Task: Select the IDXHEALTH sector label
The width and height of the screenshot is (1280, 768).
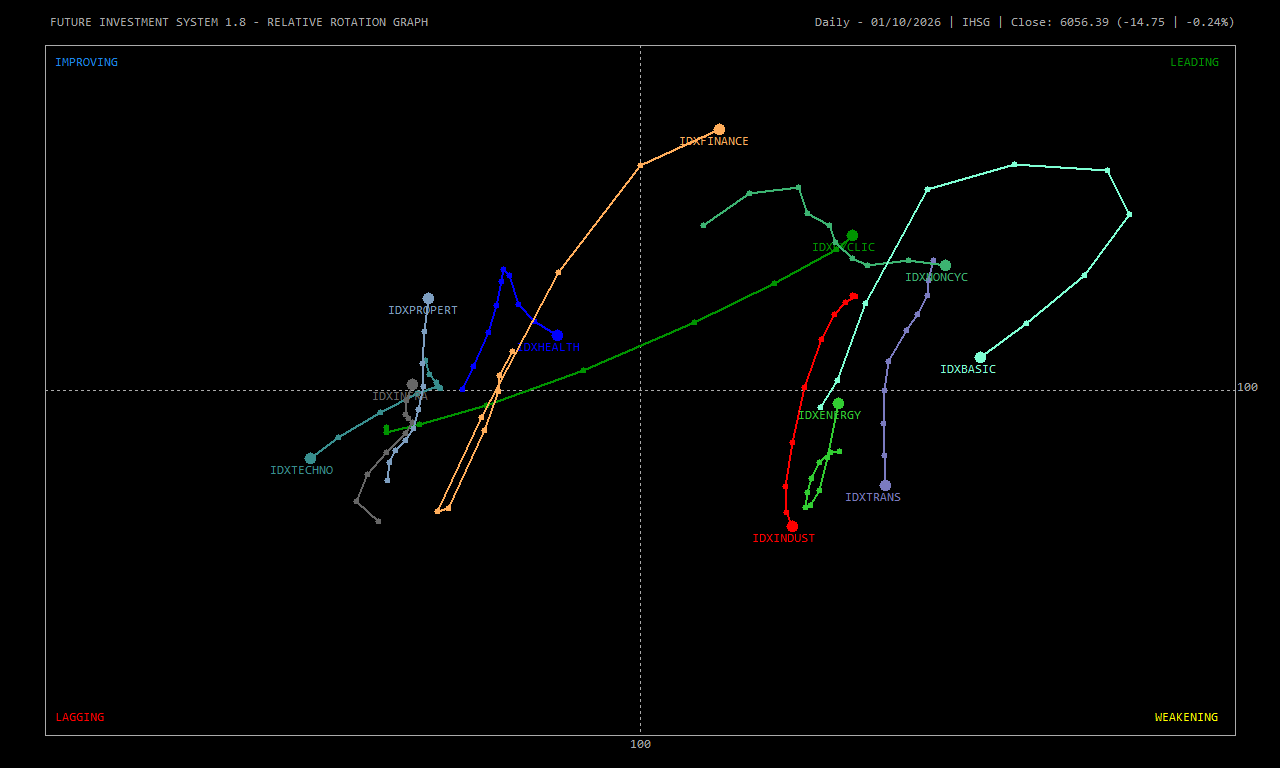Action: point(549,348)
